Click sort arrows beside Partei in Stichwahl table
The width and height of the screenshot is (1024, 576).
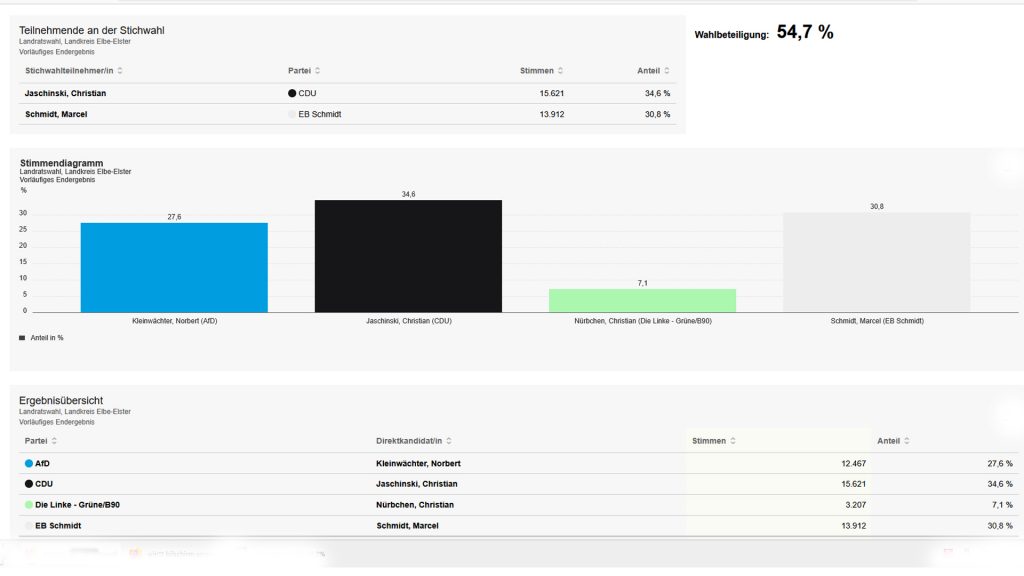[x=318, y=71]
